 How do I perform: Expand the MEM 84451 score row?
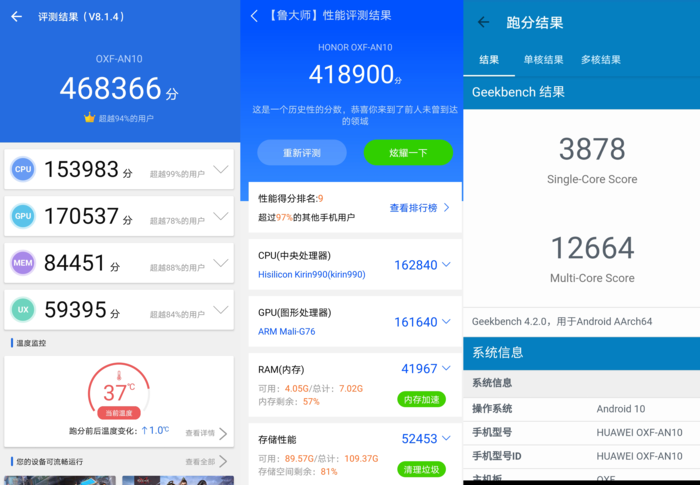tap(221, 263)
